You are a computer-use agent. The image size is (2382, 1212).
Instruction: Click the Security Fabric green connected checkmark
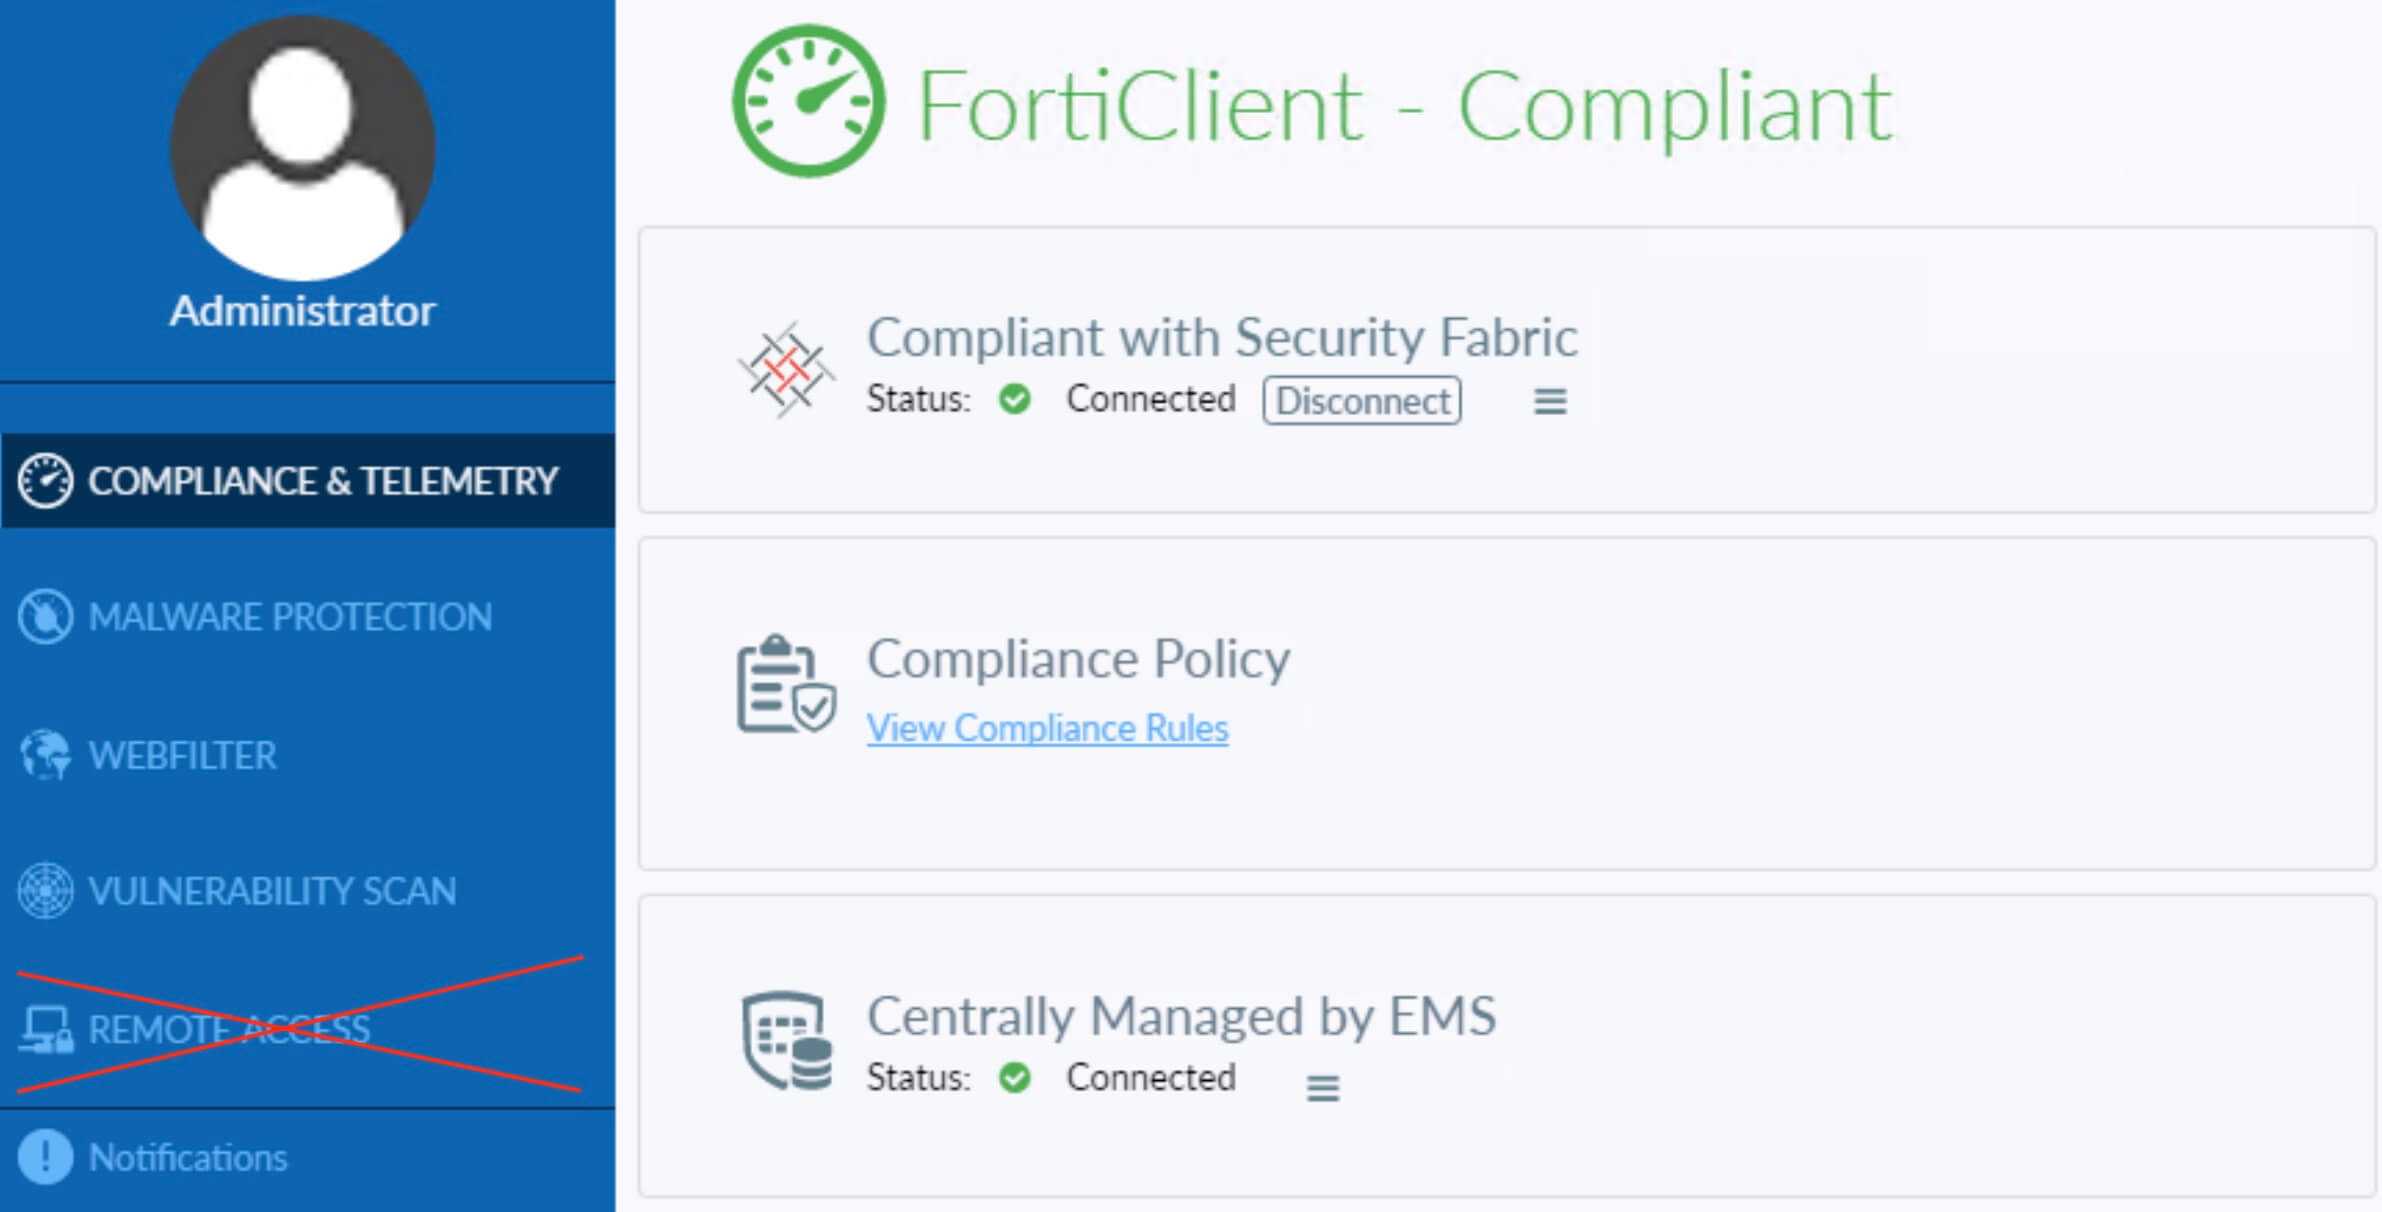[1014, 399]
